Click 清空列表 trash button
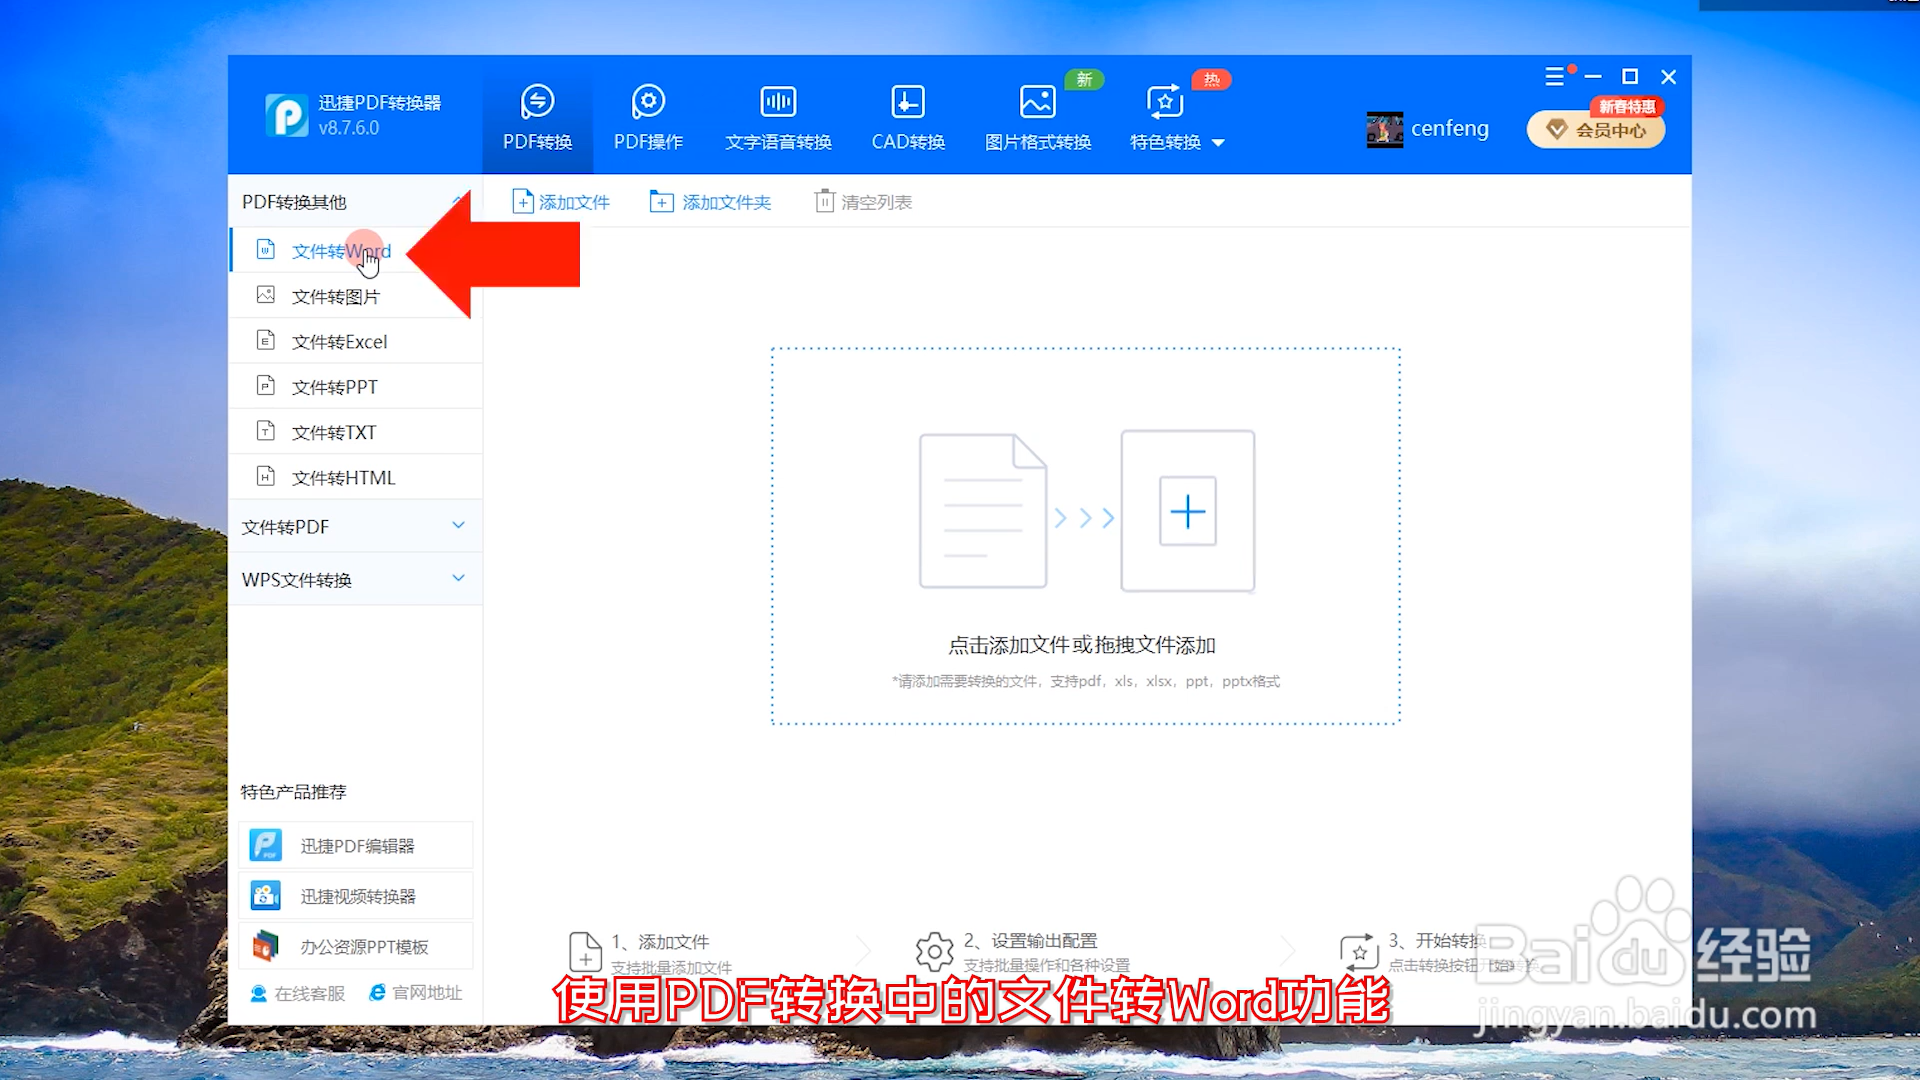 point(864,202)
